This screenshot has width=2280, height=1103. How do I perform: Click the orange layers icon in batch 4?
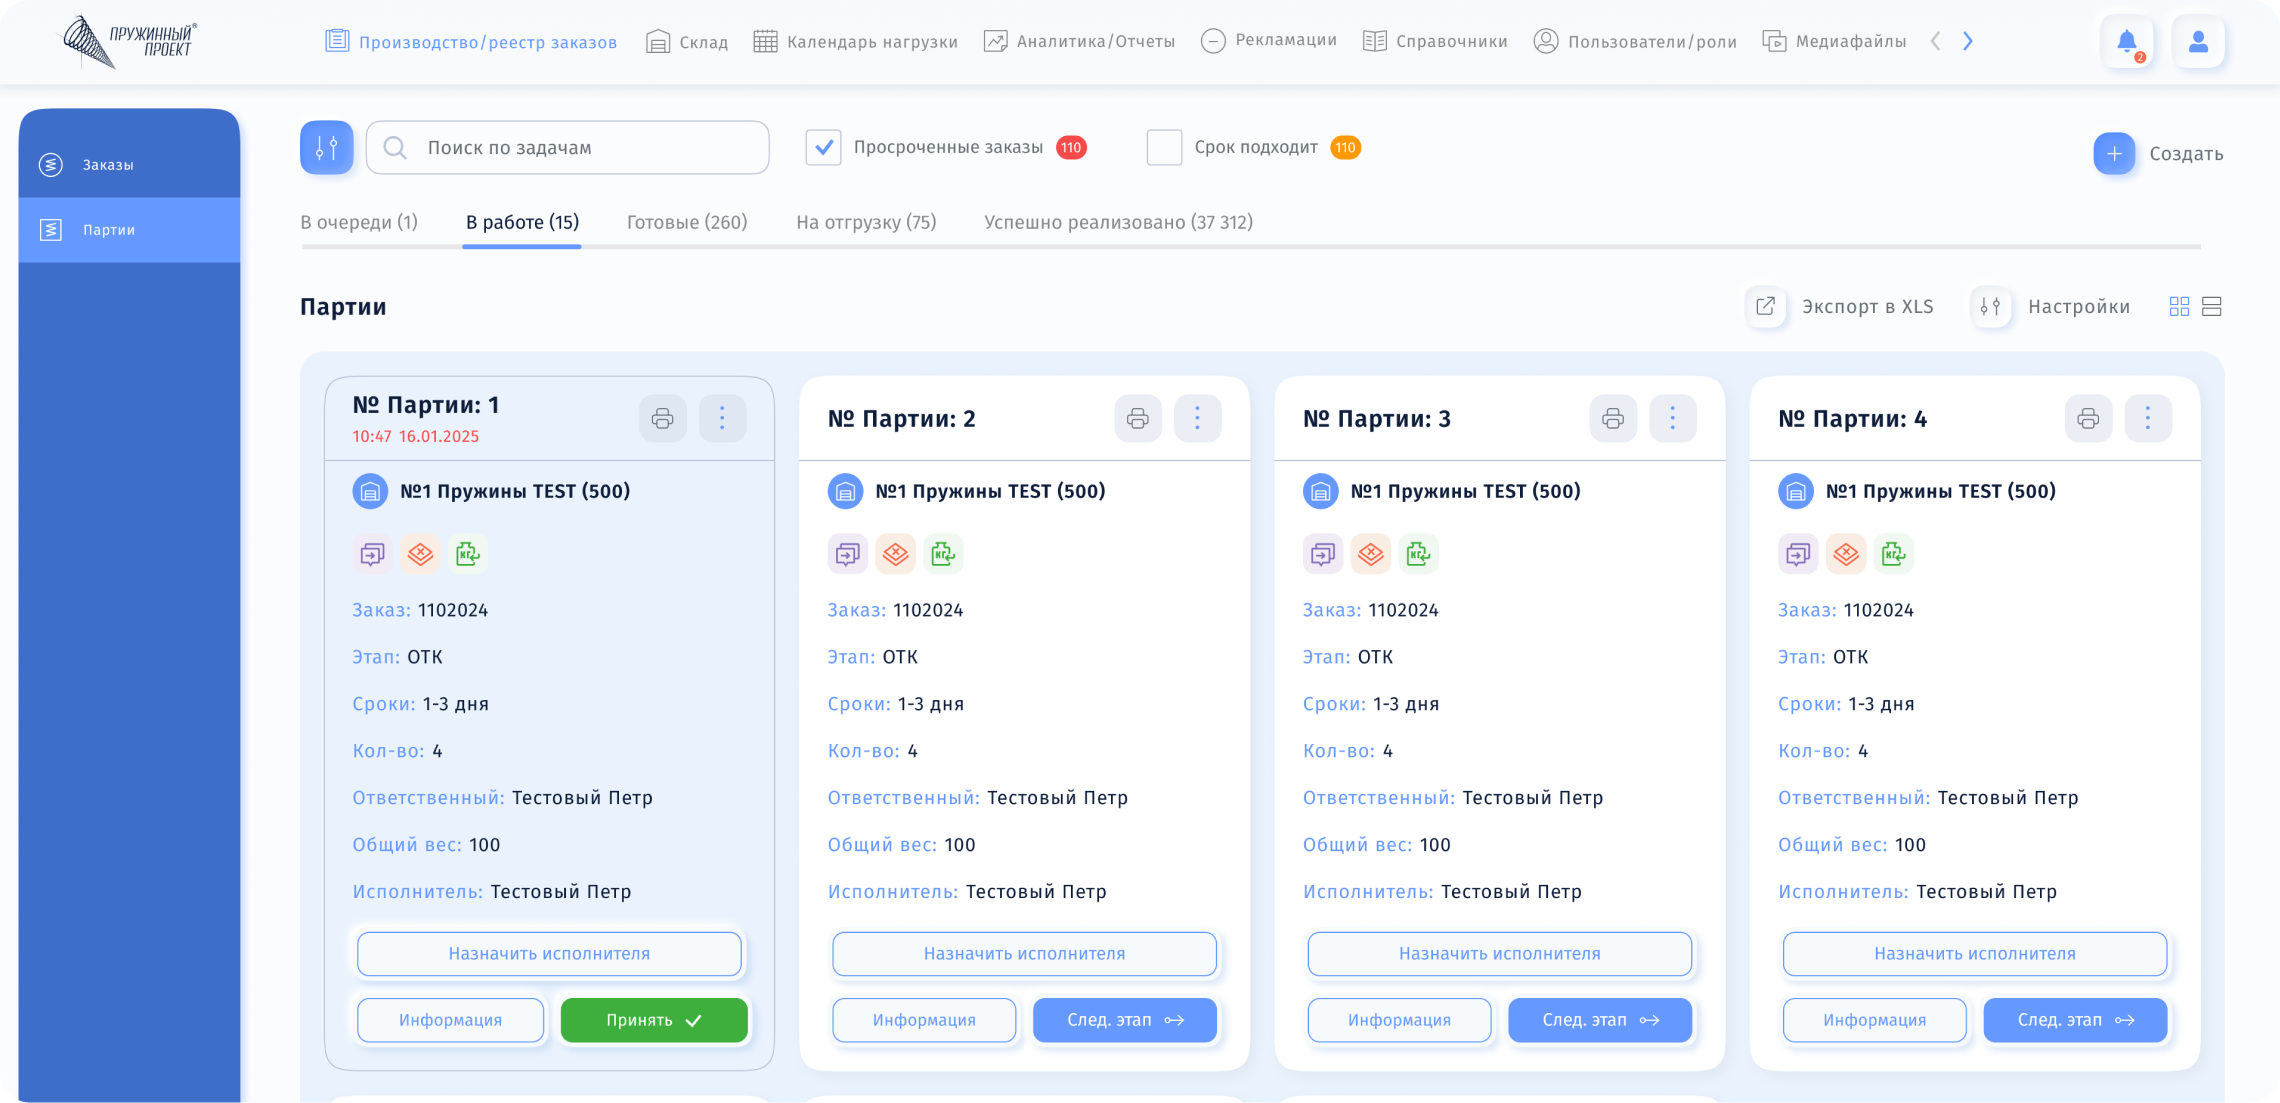(1845, 554)
